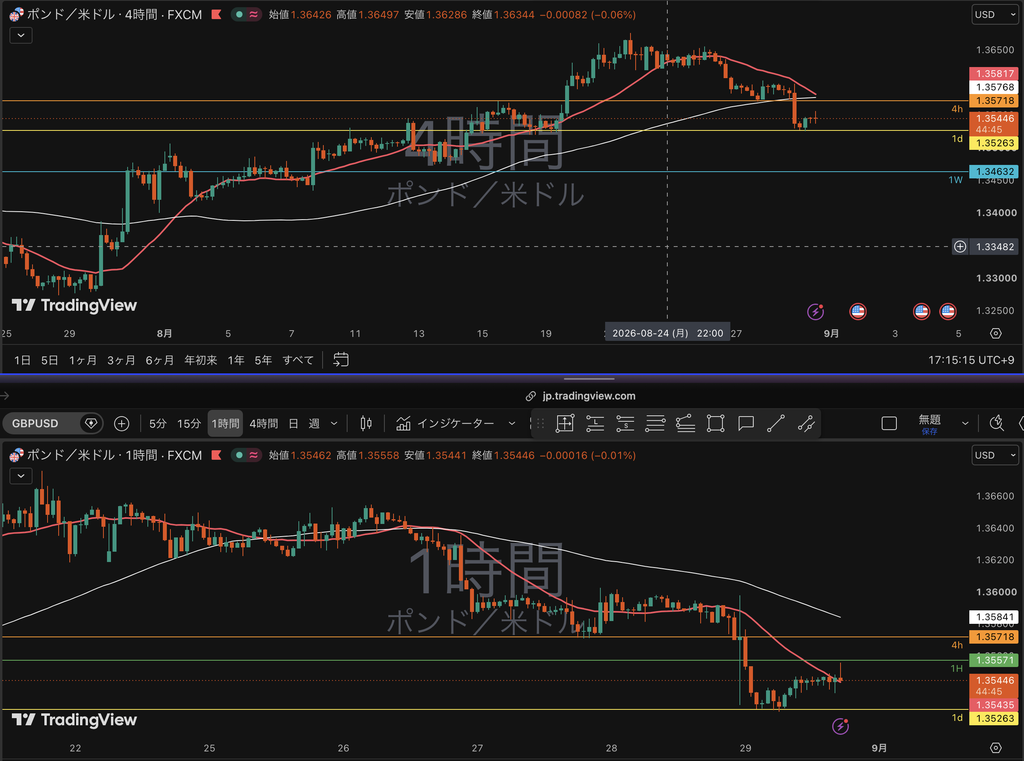The image size is (1024, 761).
Task: Toggle the lower chart flag marker
Action: coord(216,455)
